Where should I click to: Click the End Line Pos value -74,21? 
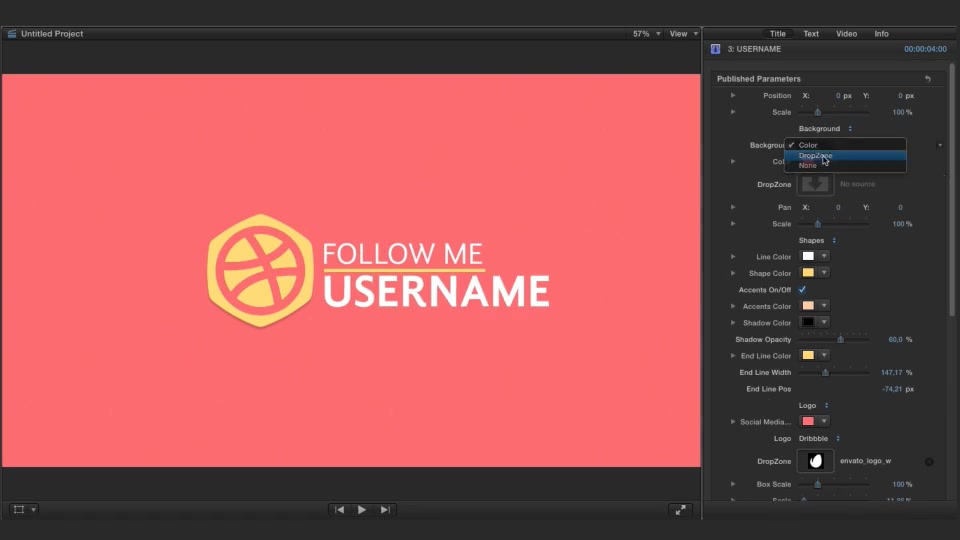coord(892,389)
